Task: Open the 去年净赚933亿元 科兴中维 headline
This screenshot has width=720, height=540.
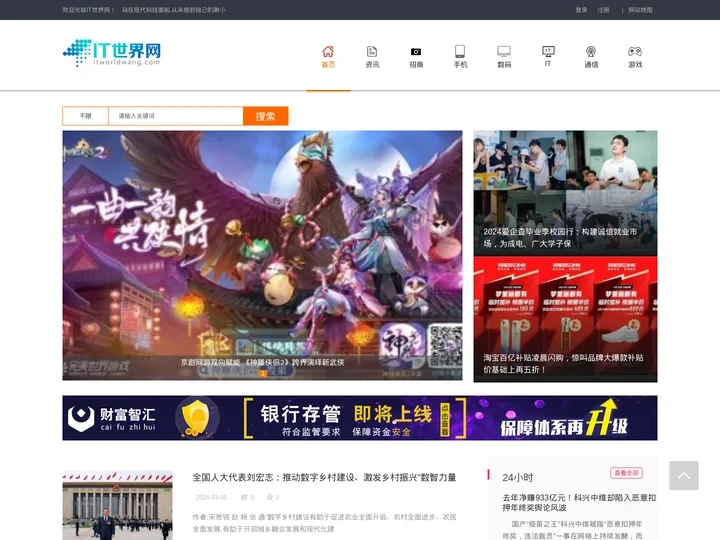Action: (x=579, y=502)
